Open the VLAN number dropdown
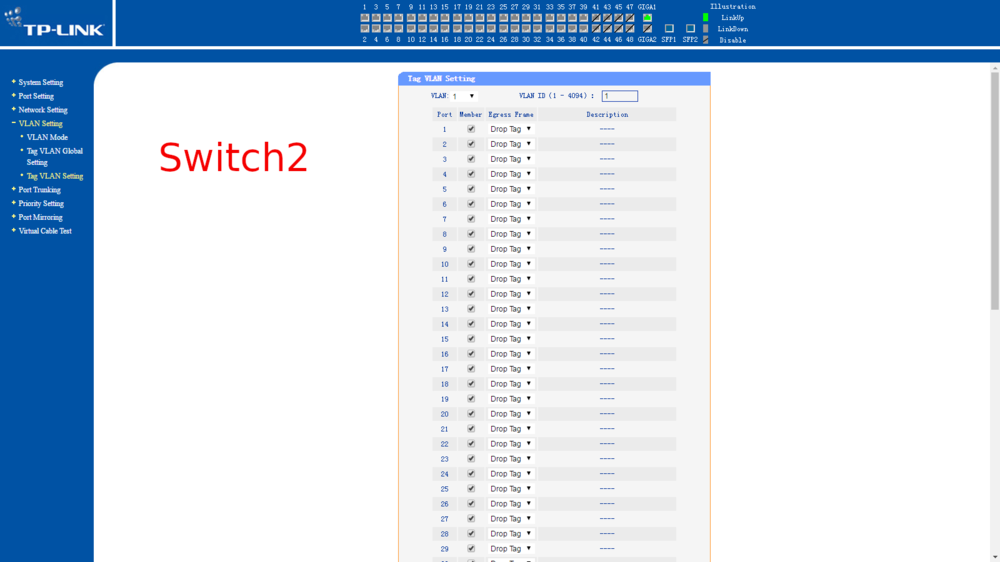The image size is (1000, 562). (464, 97)
